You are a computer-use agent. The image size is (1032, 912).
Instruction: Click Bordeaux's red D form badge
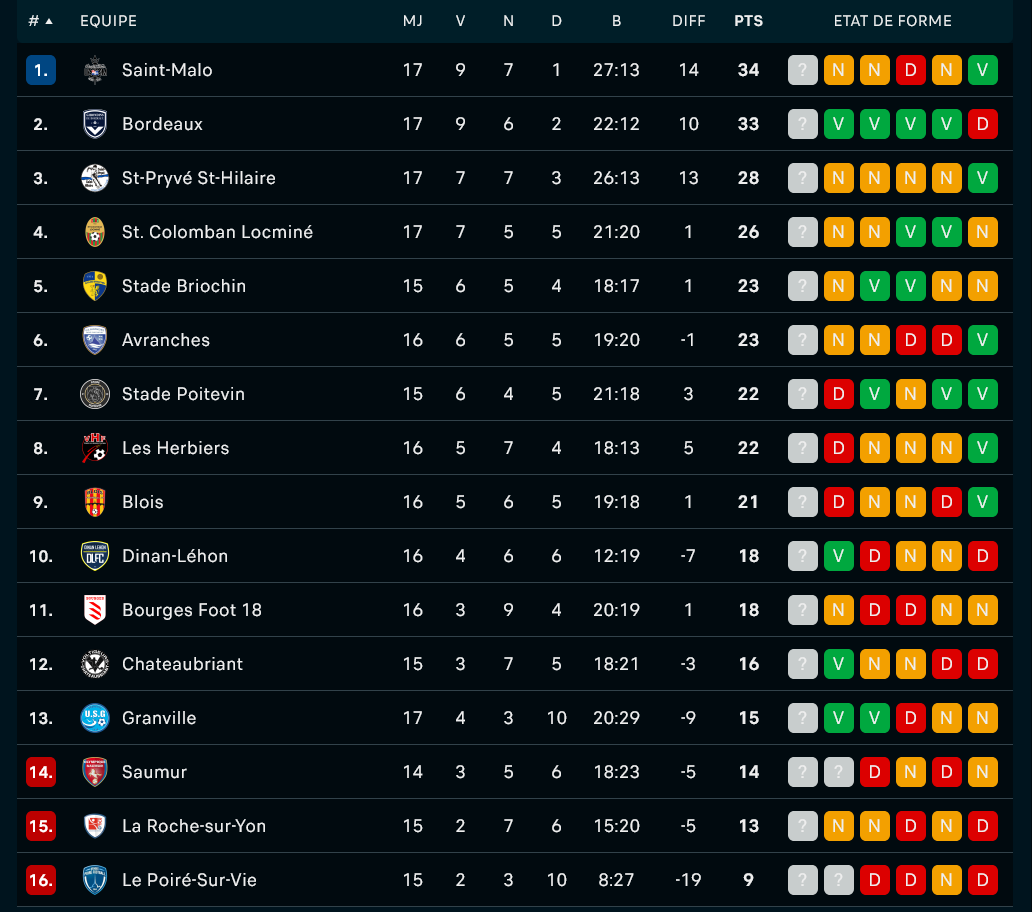[x=983, y=124]
